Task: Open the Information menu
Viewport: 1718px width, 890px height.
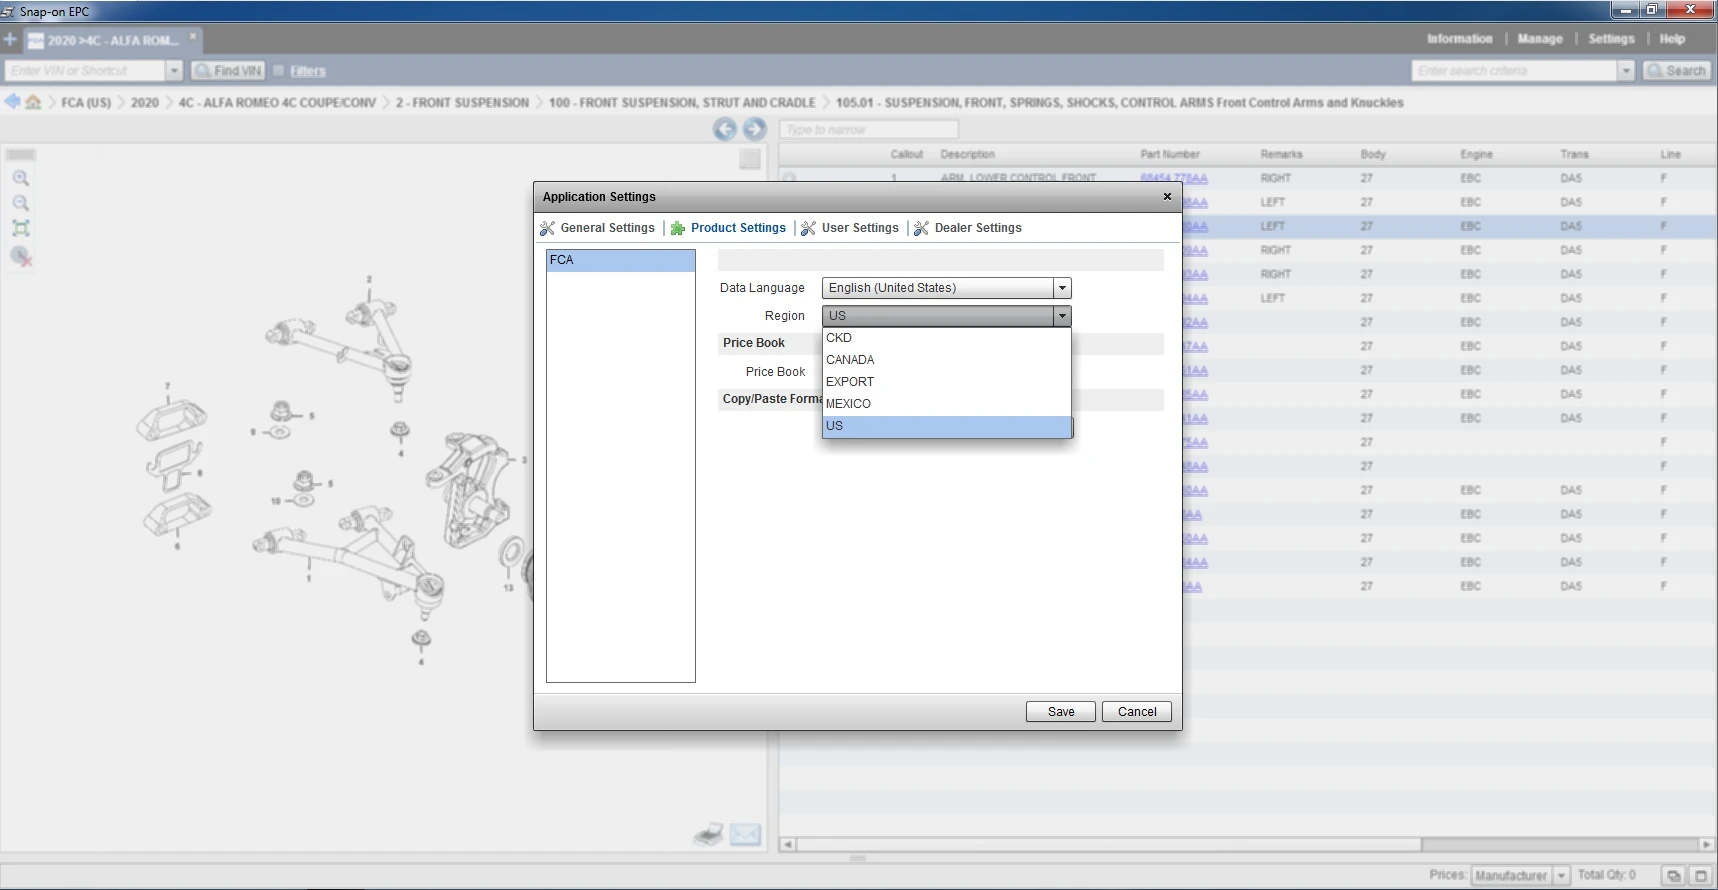Action: click(1459, 39)
